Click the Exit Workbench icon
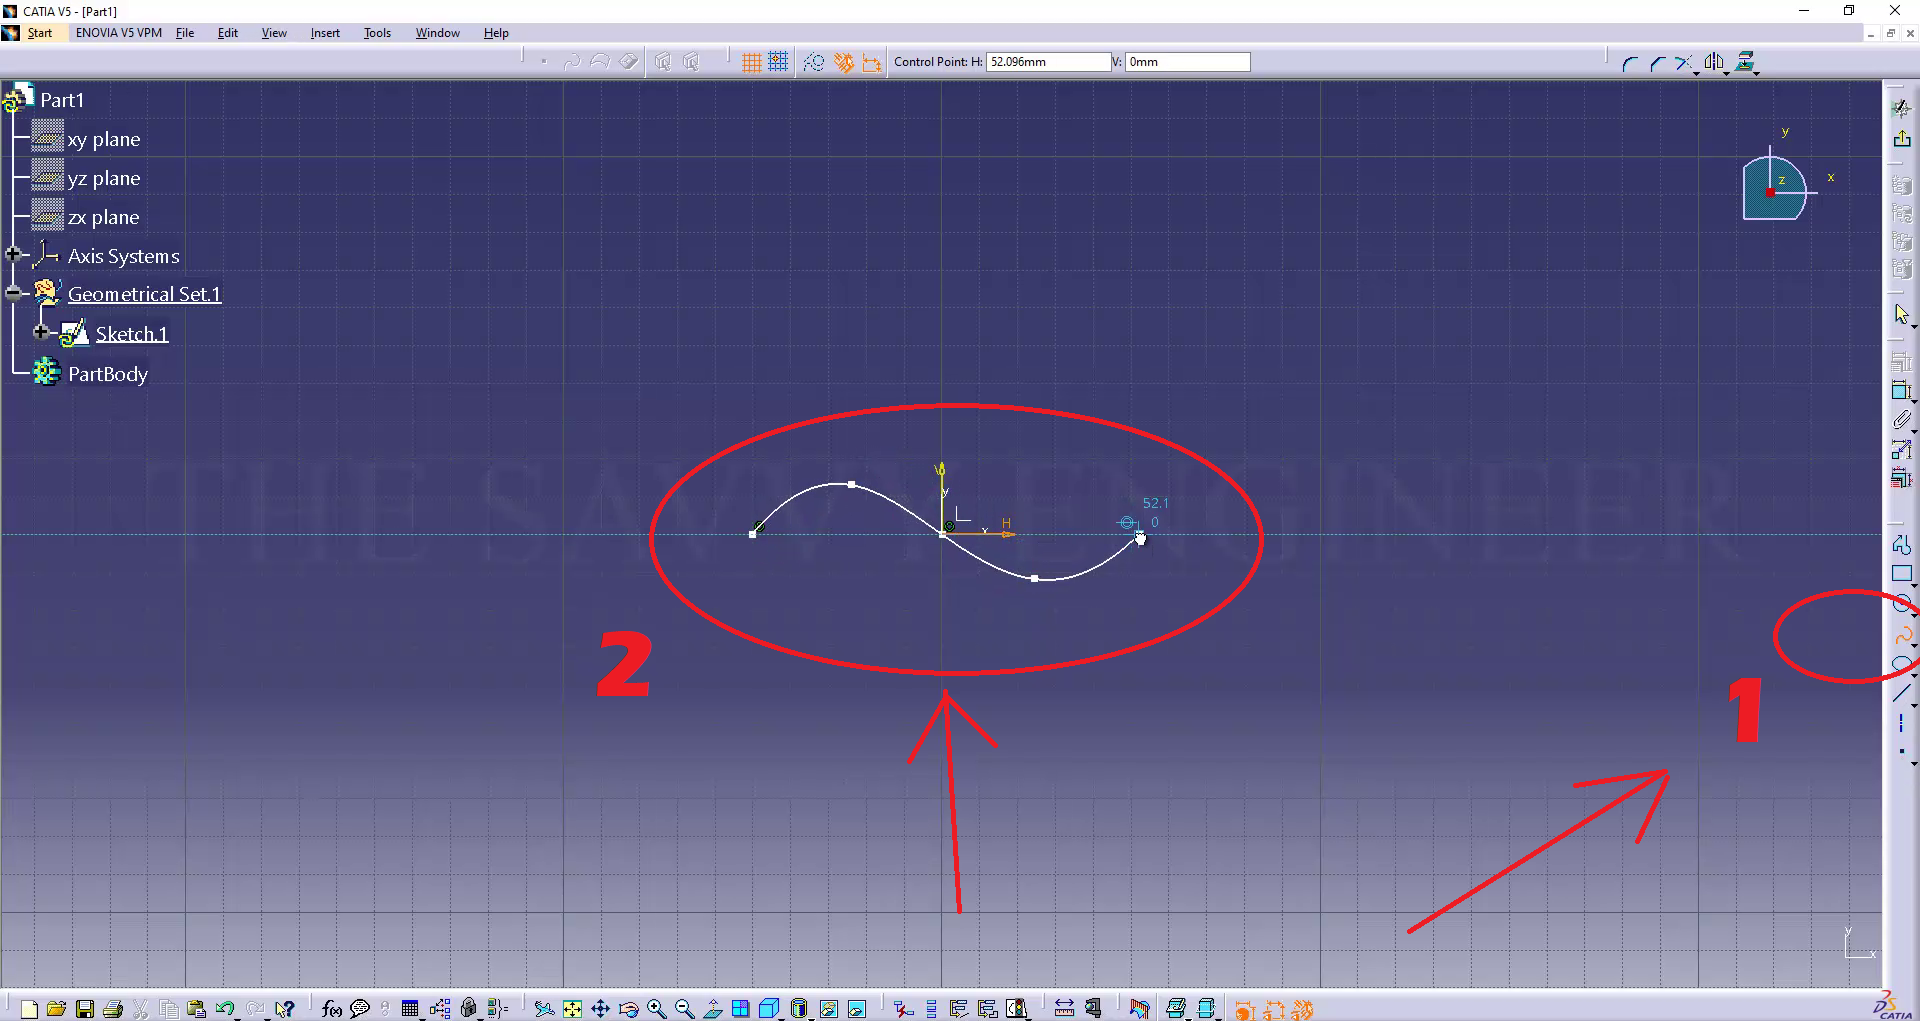 coord(1902,139)
